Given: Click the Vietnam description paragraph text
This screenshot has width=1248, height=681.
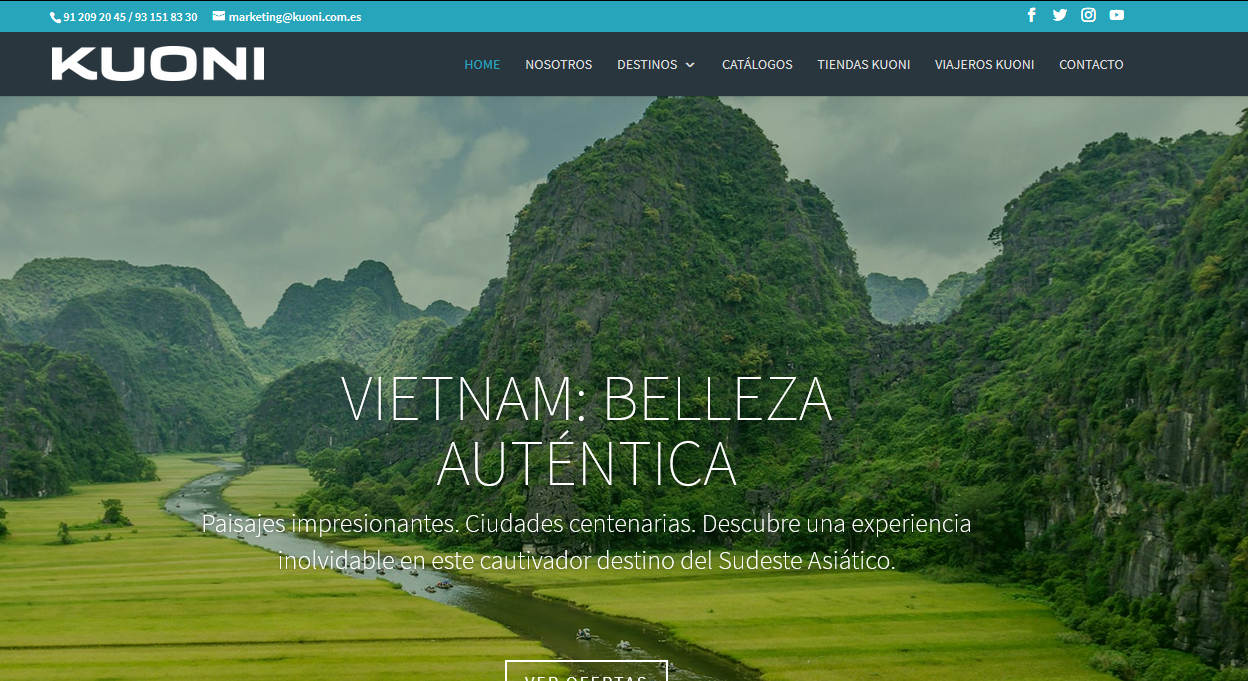Looking at the screenshot, I should tap(587, 542).
